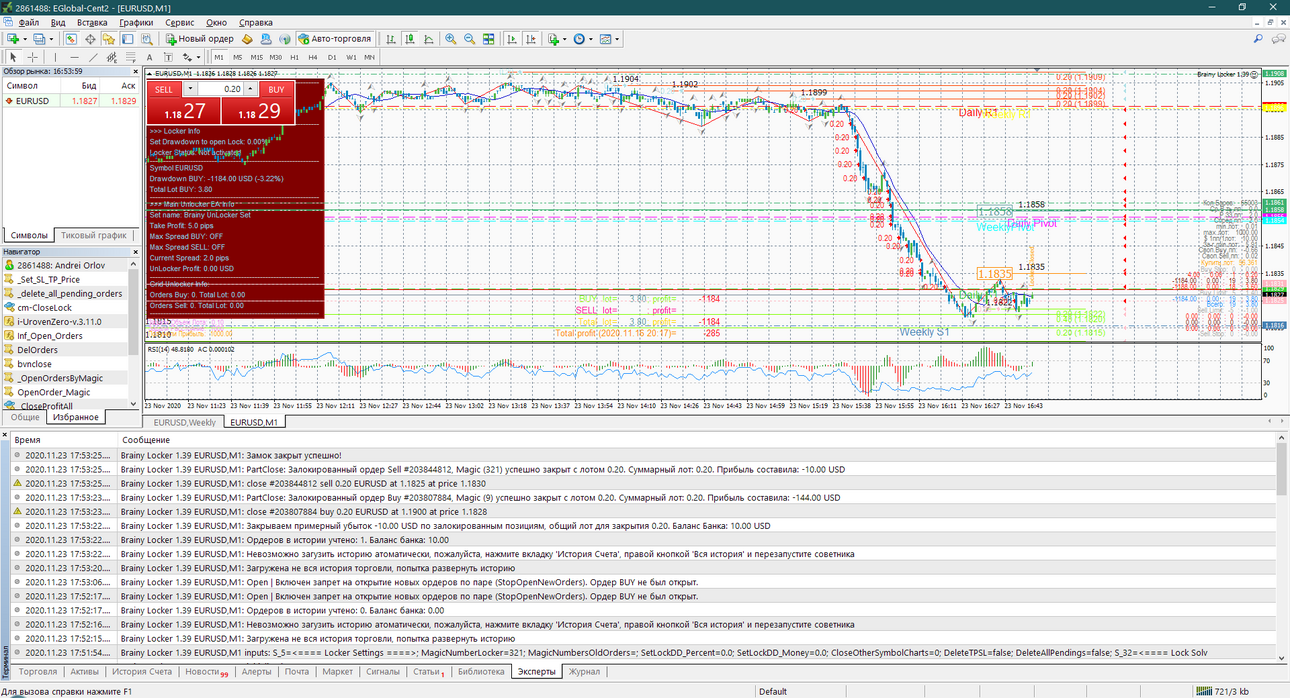Select _delete_all_pending_orders script in Navigator
The image size is (1290, 698).
tap(70, 294)
